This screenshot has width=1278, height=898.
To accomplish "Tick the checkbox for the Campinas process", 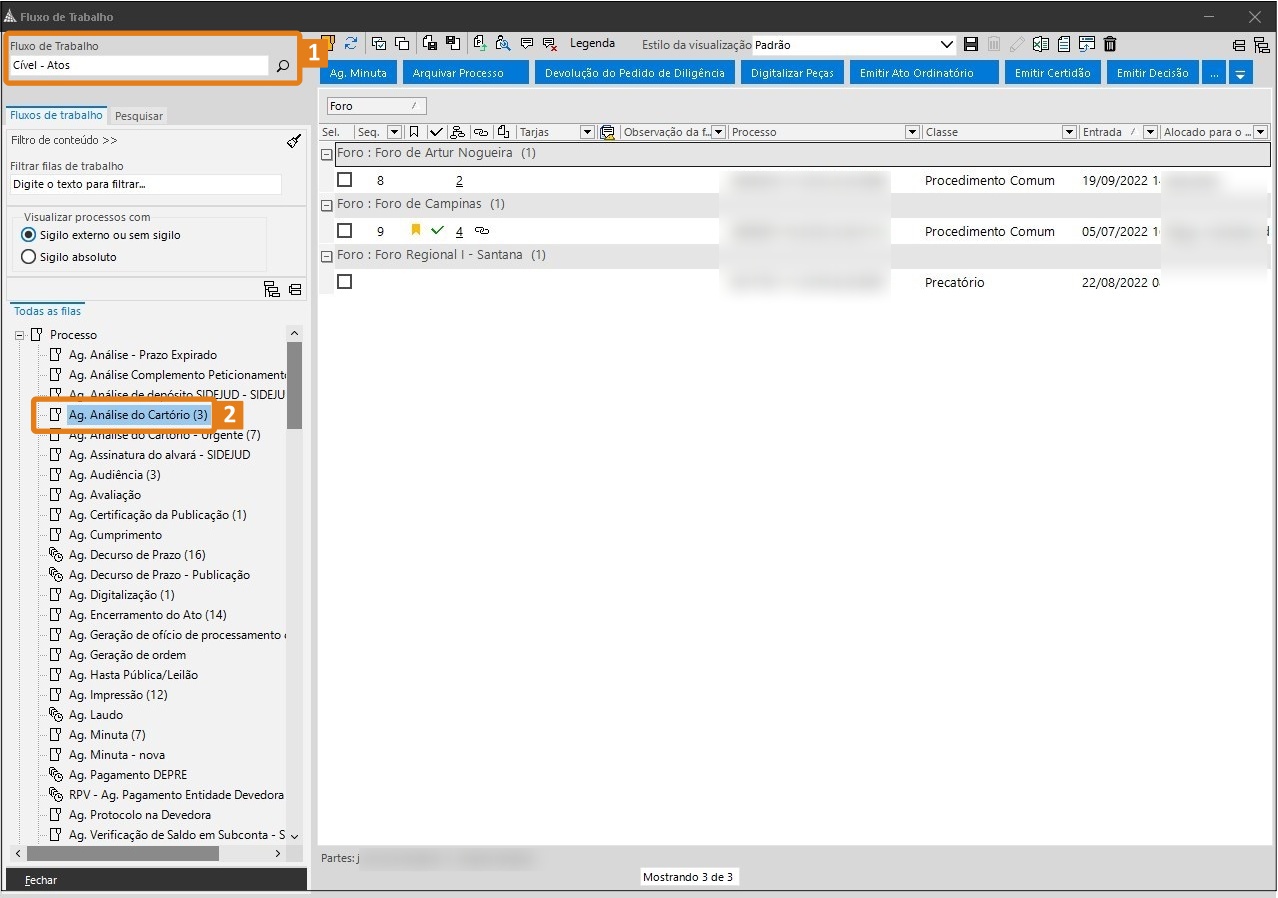I will tap(345, 231).
